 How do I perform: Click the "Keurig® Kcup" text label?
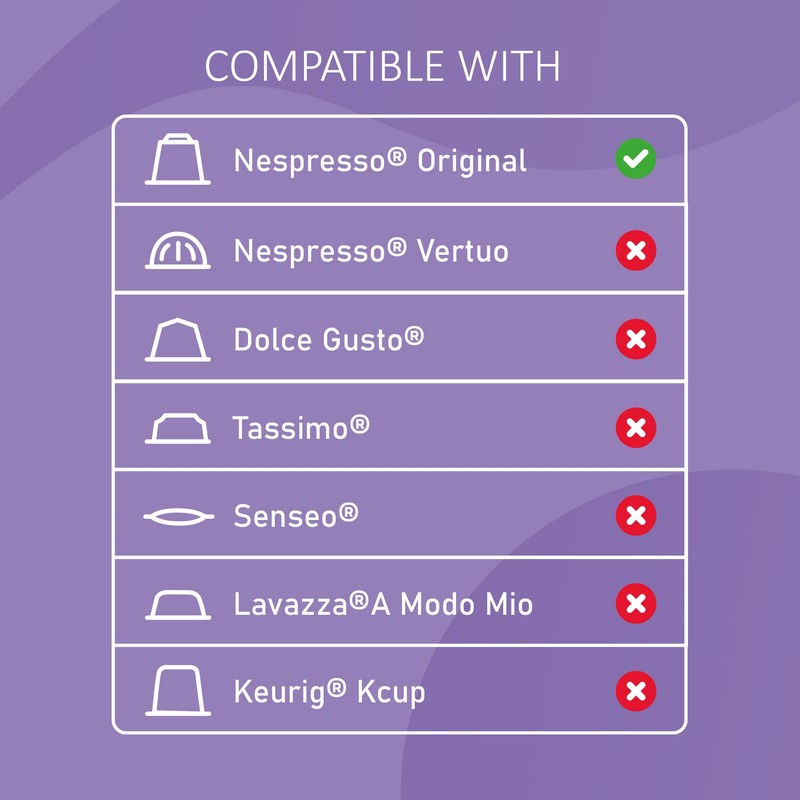point(329,692)
